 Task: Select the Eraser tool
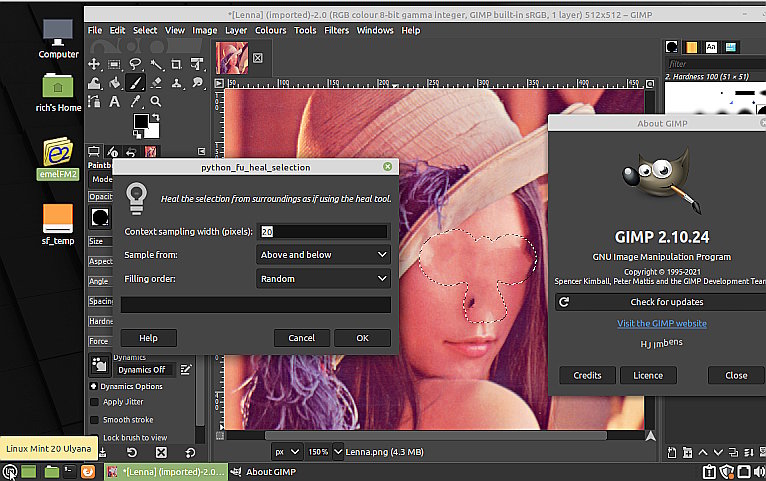click(x=156, y=83)
